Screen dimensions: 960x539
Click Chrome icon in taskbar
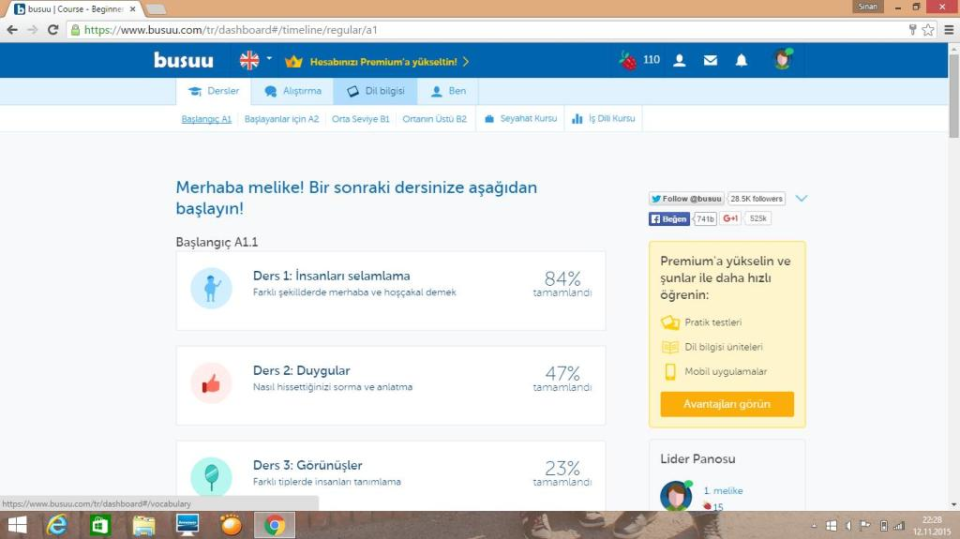click(x=274, y=525)
